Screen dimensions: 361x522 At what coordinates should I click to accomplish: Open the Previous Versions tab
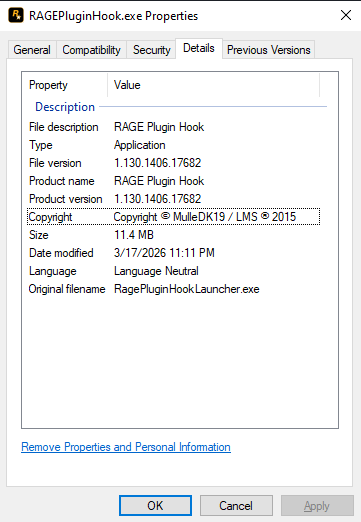click(x=268, y=50)
